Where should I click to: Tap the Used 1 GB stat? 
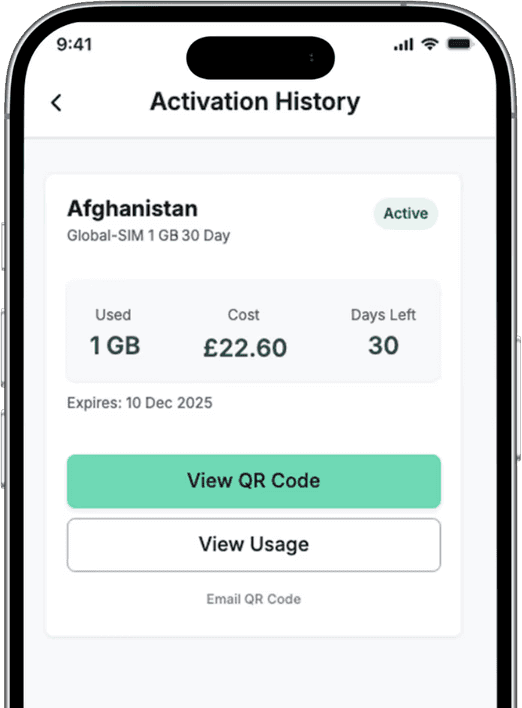tap(115, 345)
